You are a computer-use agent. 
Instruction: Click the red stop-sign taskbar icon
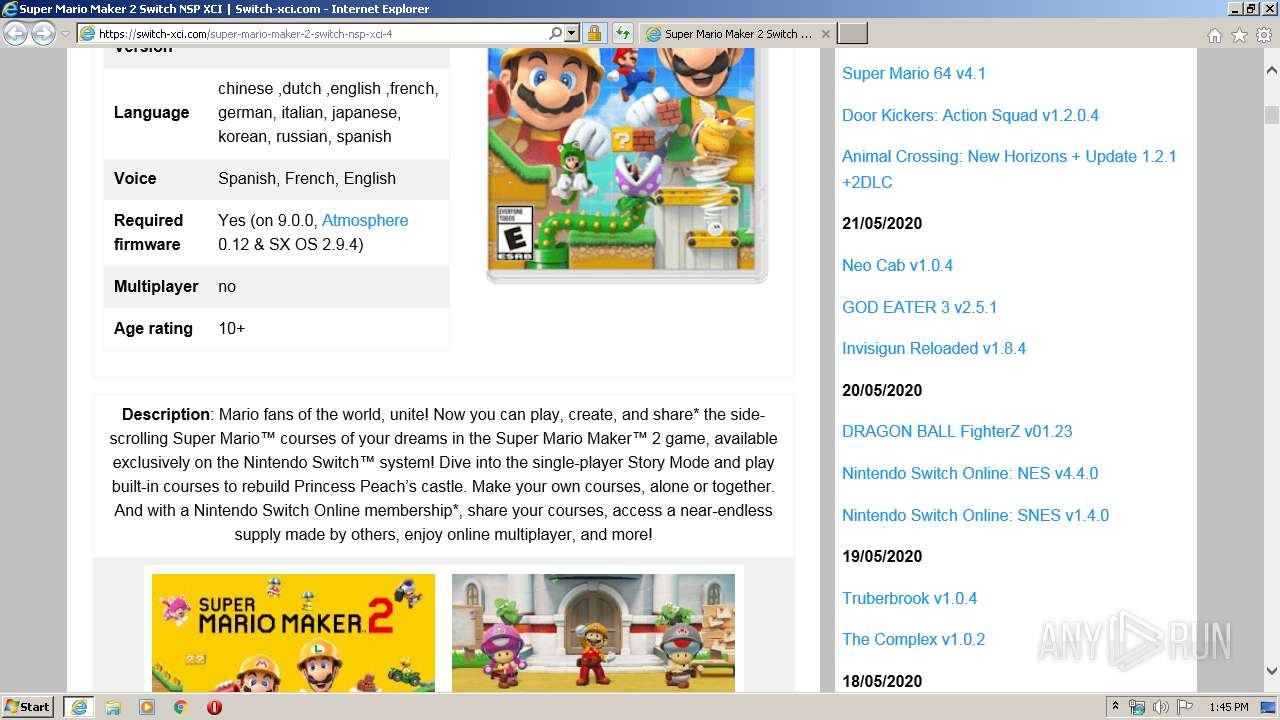214,707
